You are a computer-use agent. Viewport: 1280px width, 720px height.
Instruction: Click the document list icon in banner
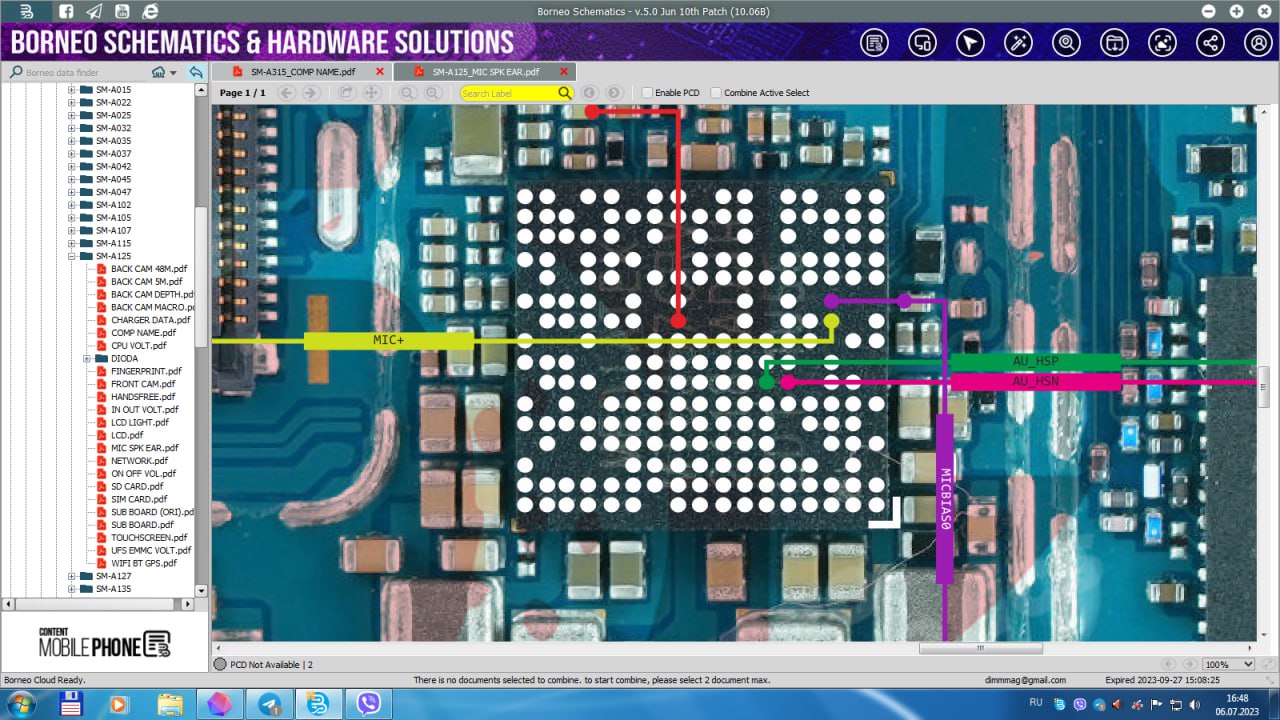tap(874, 43)
